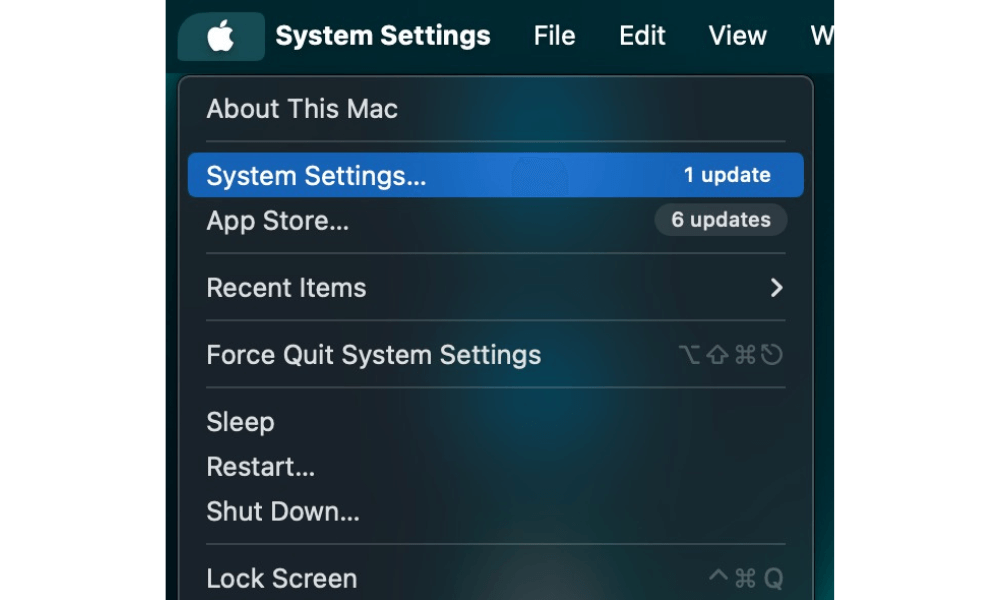The width and height of the screenshot is (1000, 600).
Task: Click the Force Quit keyboard shortcut glyphs
Action: click(731, 355)
